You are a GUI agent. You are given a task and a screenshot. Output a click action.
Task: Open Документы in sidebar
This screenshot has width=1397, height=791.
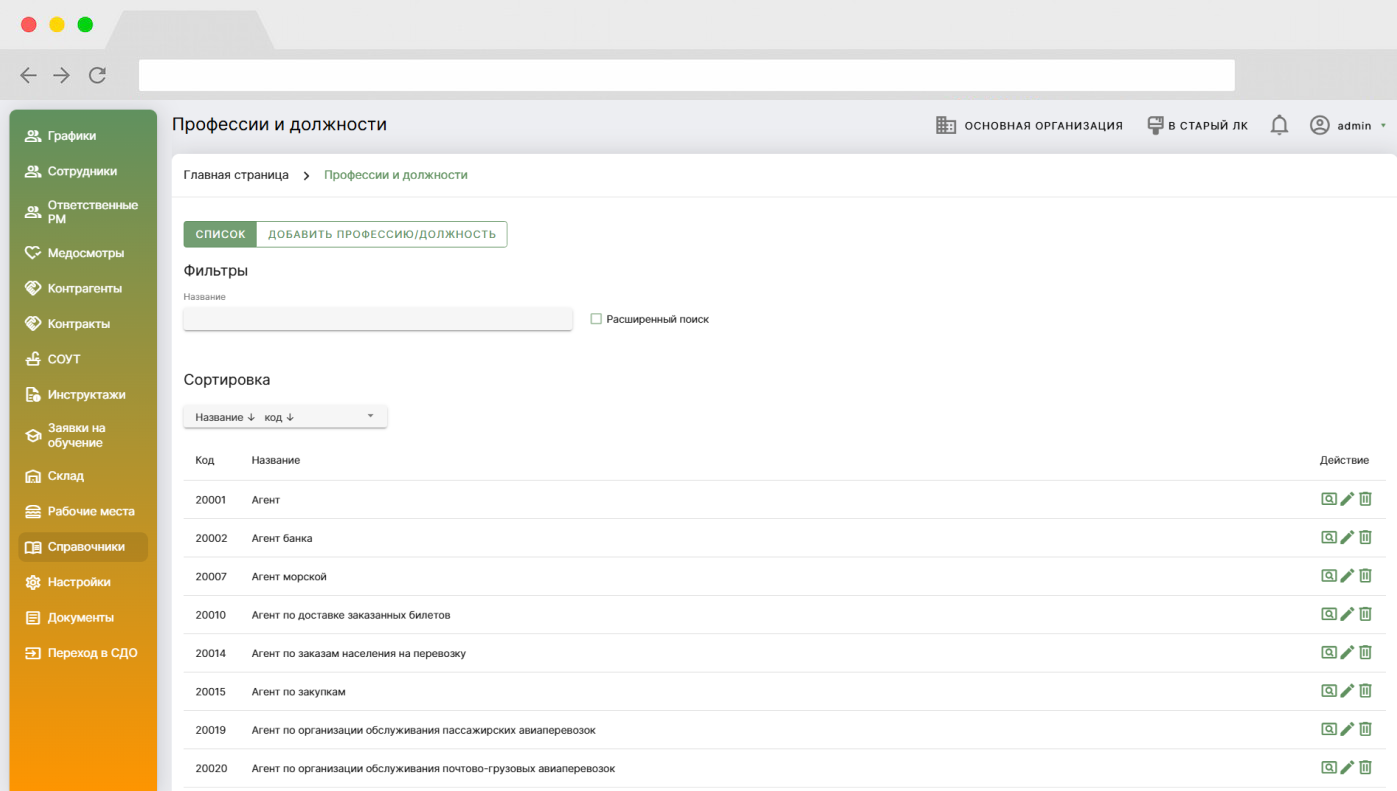[83, 618]
